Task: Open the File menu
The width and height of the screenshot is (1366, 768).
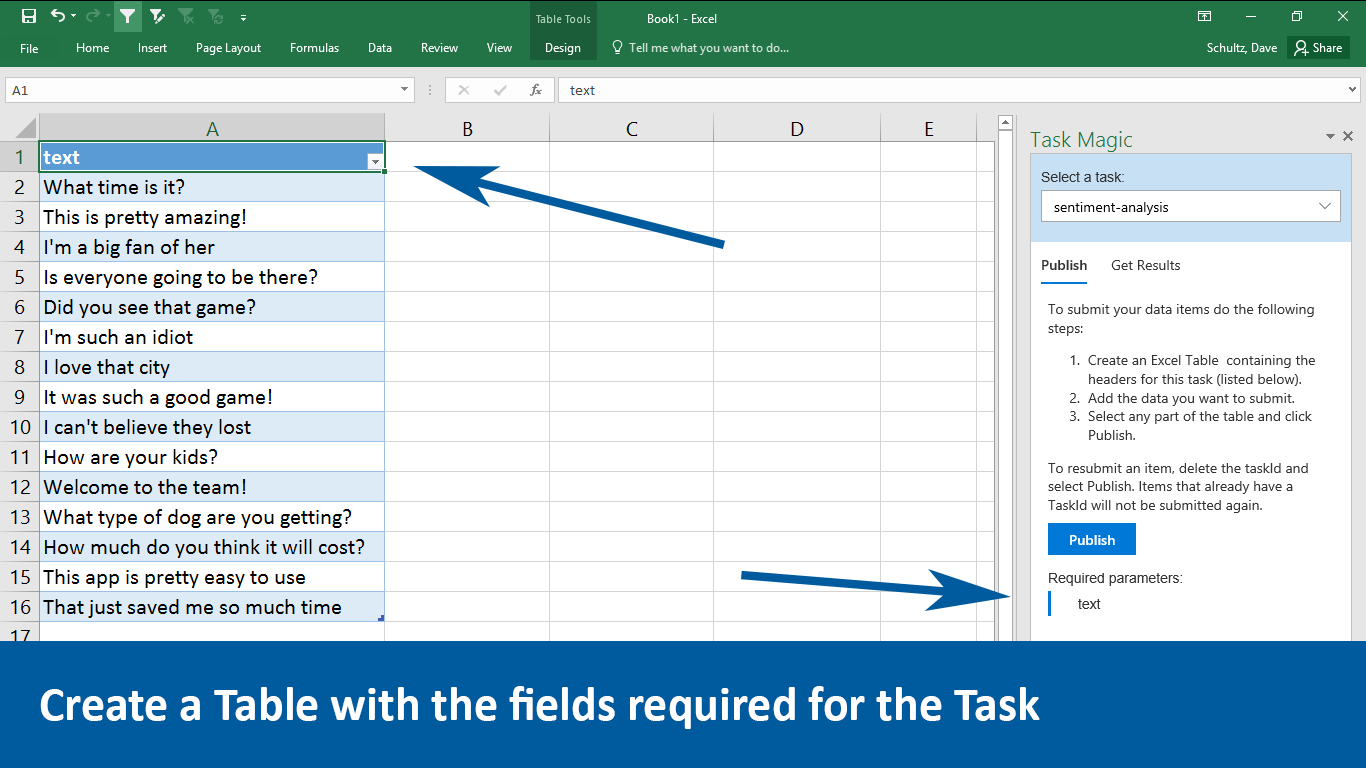Action: (29, 48)
